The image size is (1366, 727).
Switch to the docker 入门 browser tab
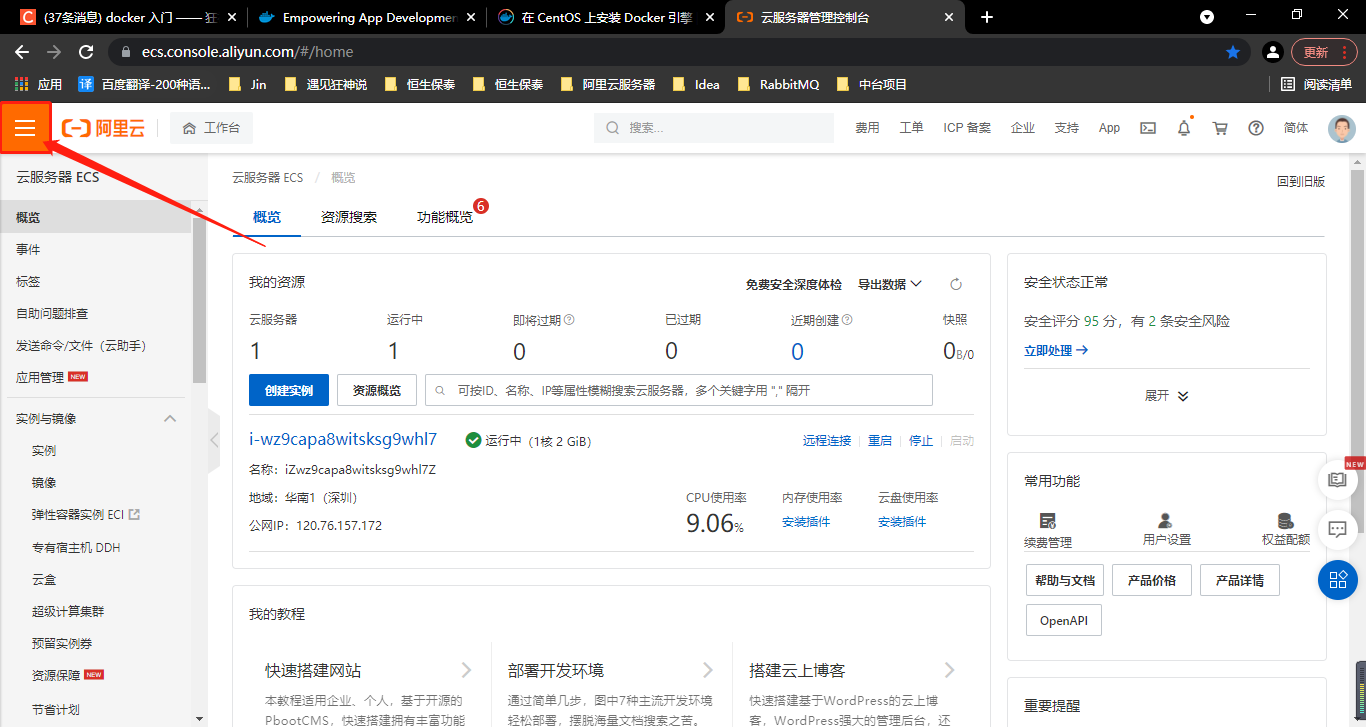pos(128,17)
